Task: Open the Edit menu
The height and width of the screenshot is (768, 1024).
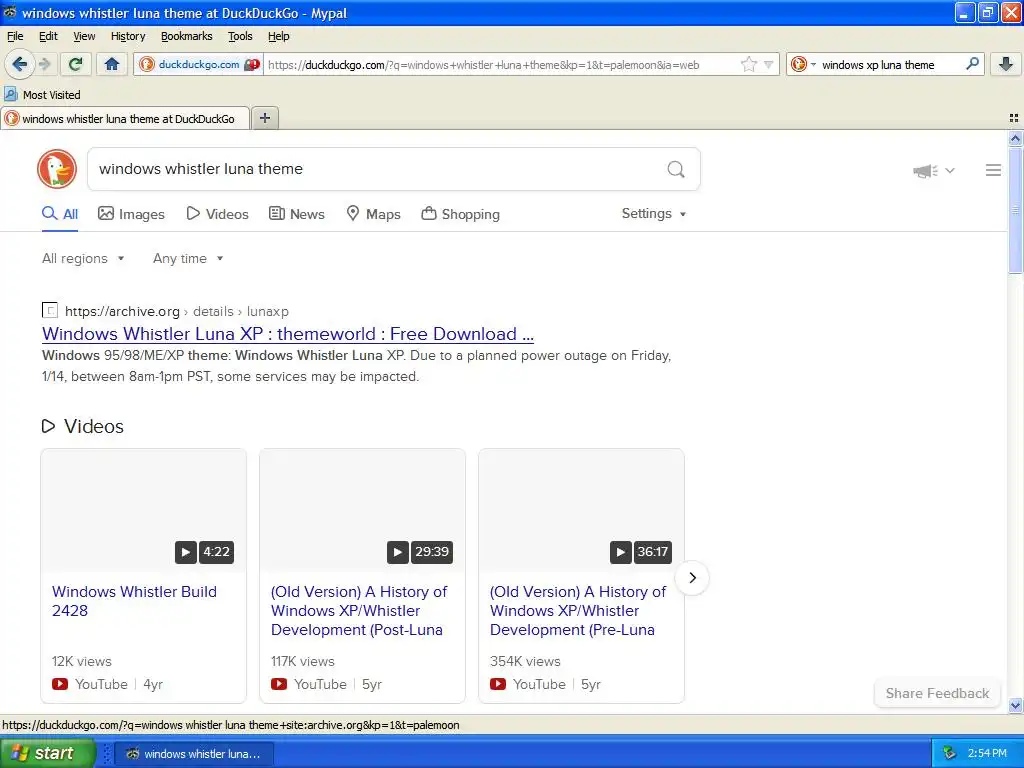Action: [x=48, y=36]
